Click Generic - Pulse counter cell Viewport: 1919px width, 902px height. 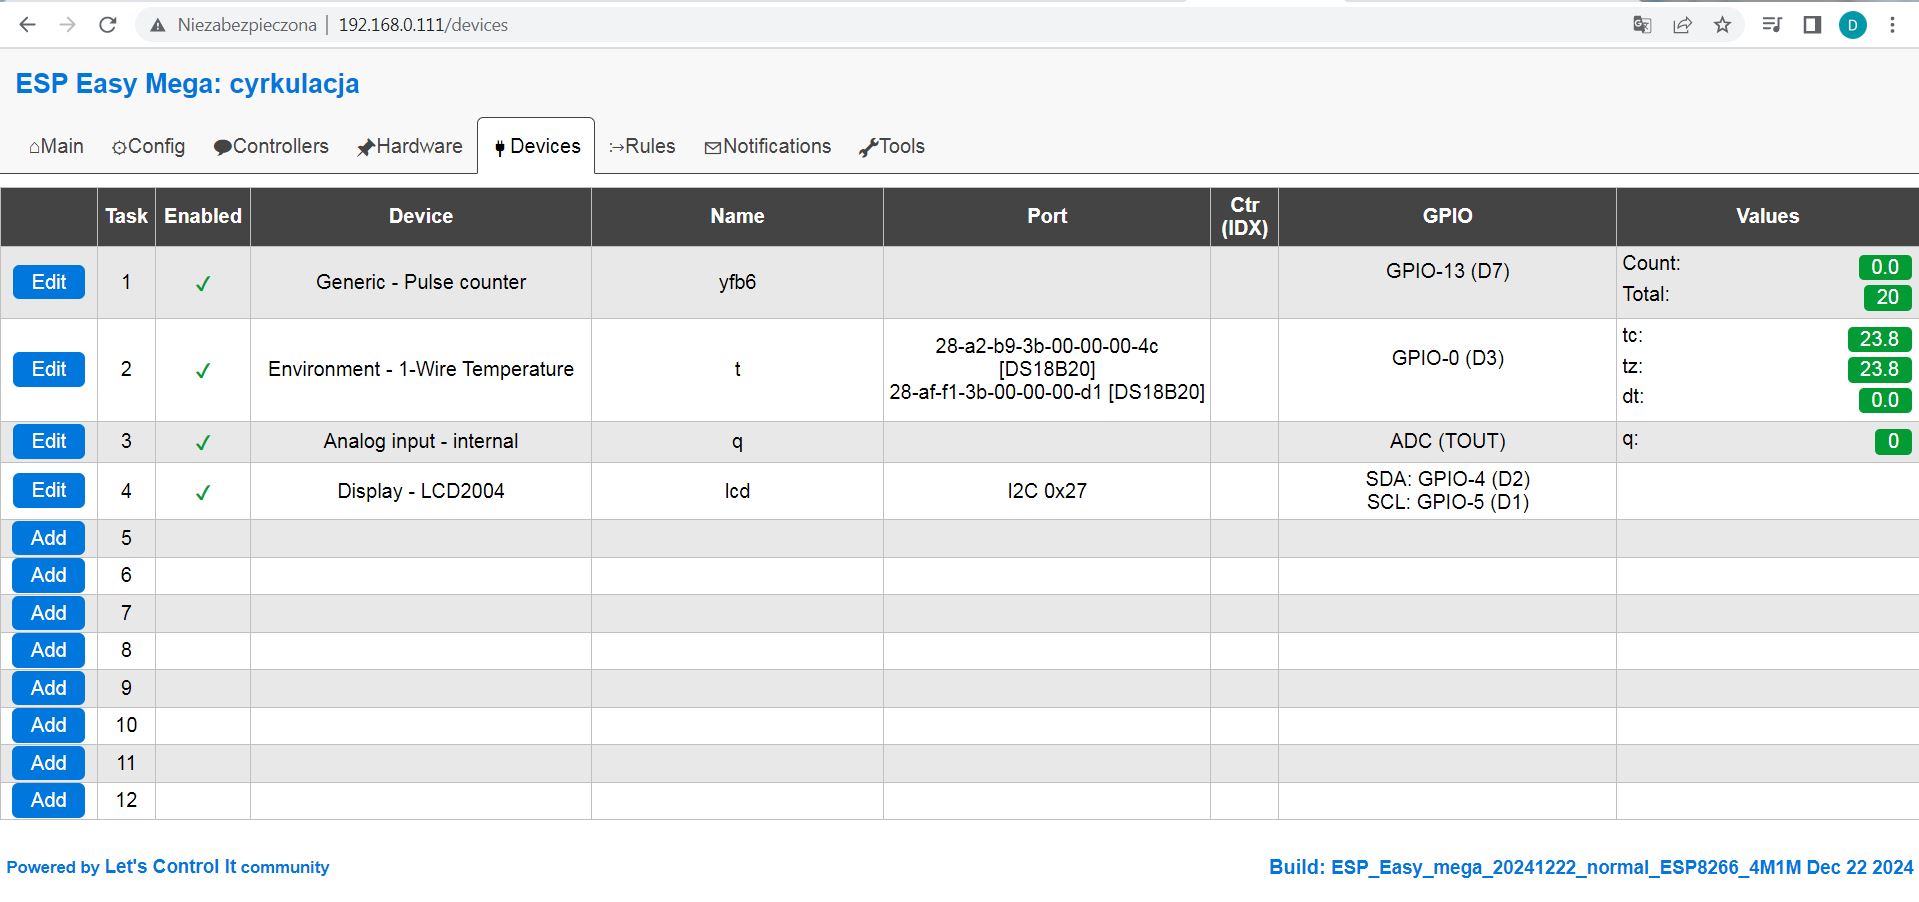[x=421, y=282]
